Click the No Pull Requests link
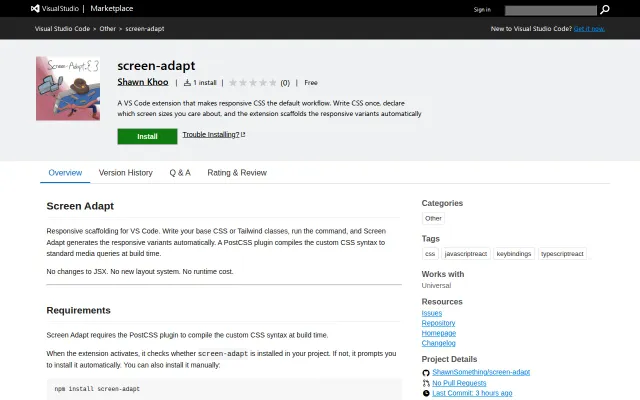The width and height of the screenshot is (640, 400). [x=459, y=383]
